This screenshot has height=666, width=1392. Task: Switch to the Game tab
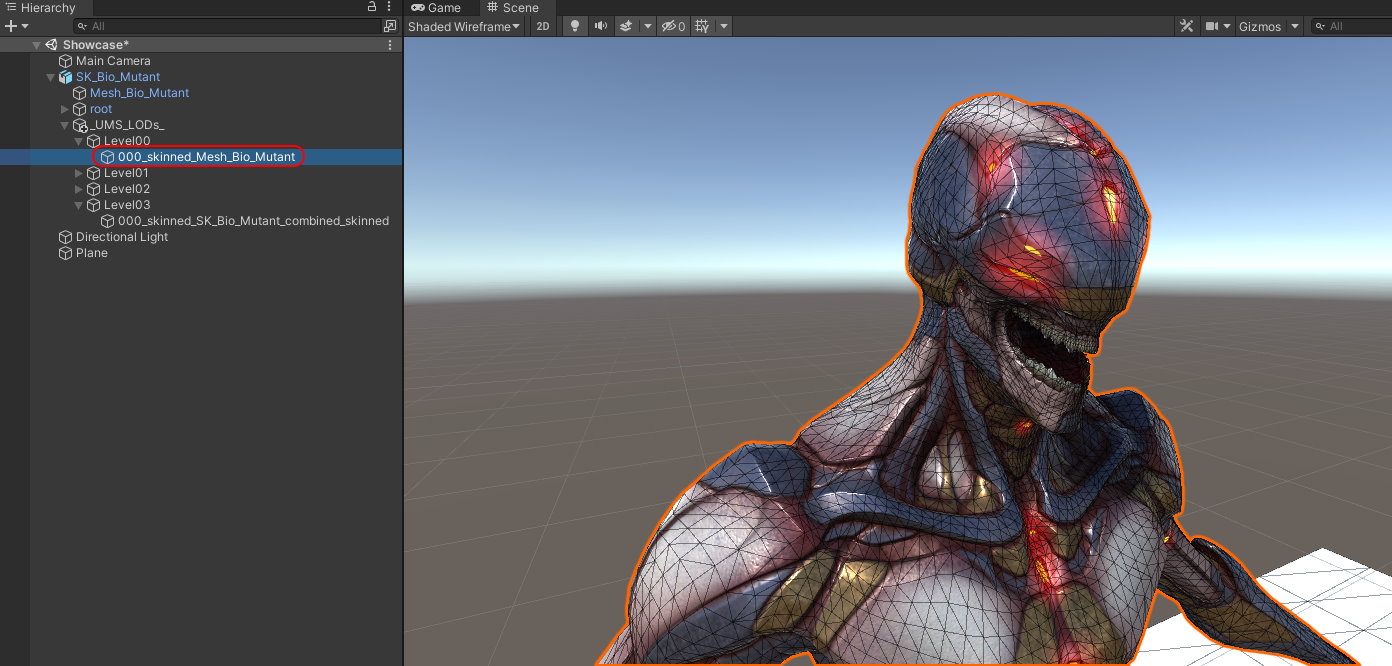(436, 7)
